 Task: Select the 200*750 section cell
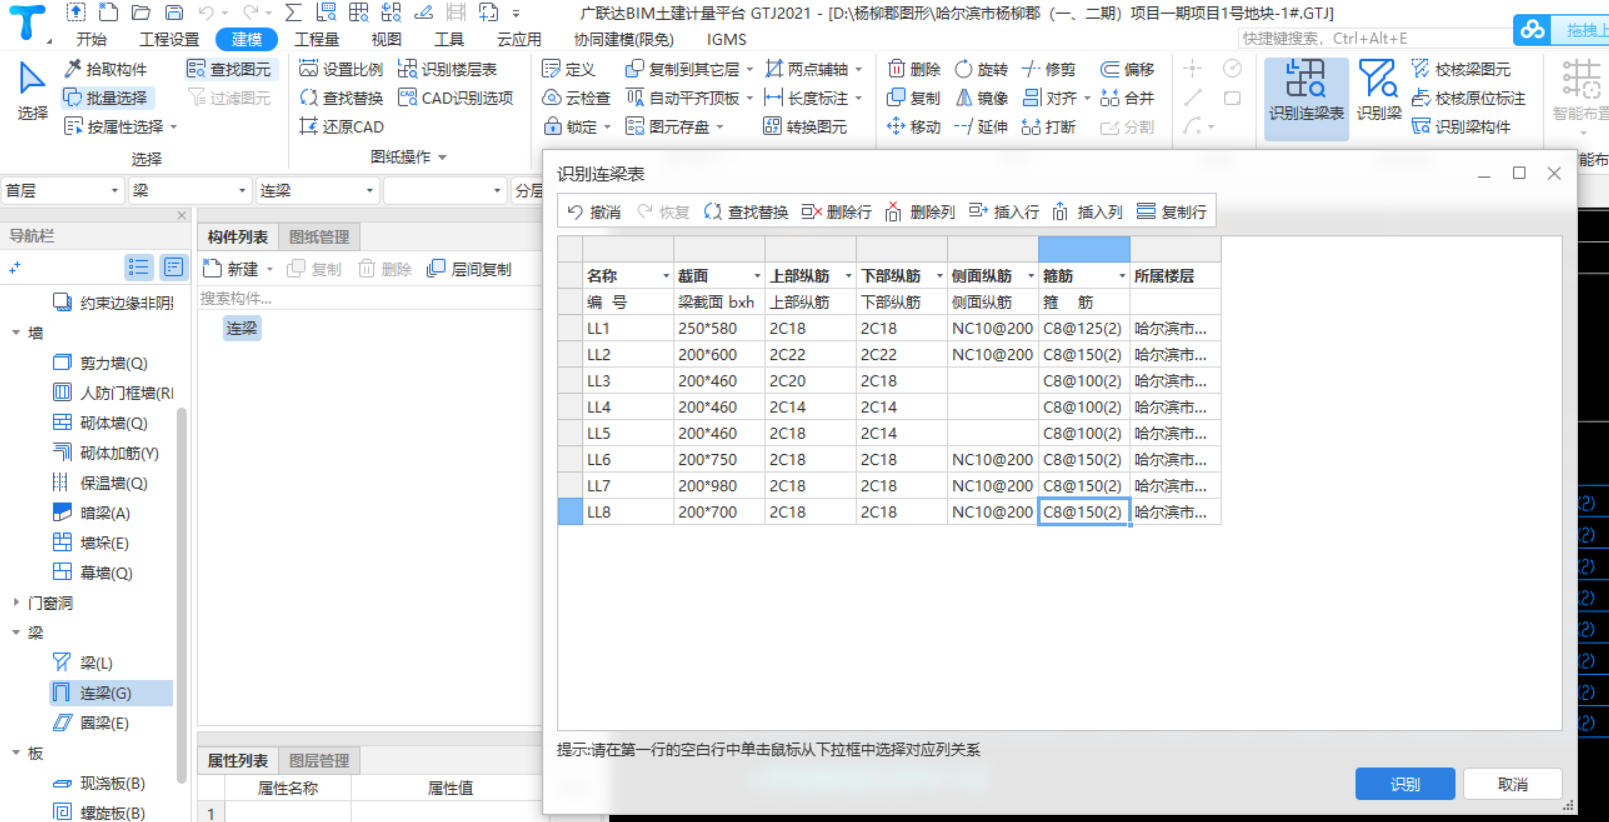point(719,460)
